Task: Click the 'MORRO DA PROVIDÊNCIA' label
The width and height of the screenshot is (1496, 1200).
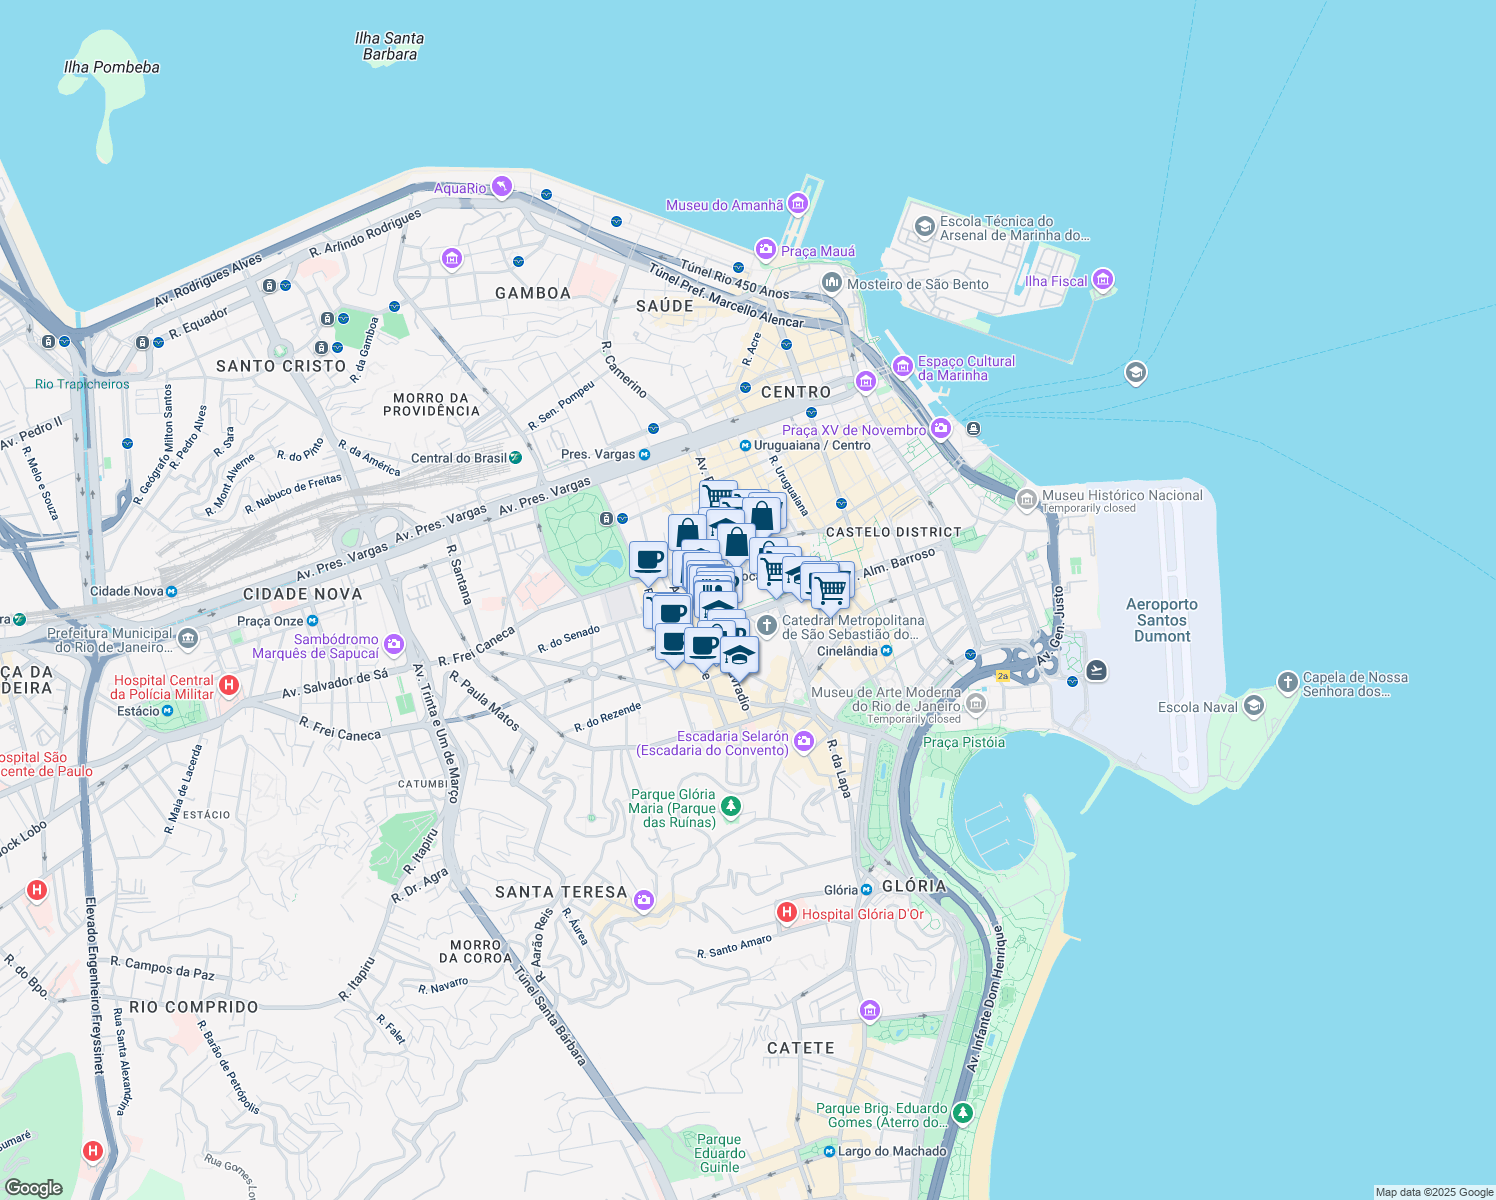Action: (432, 404)
